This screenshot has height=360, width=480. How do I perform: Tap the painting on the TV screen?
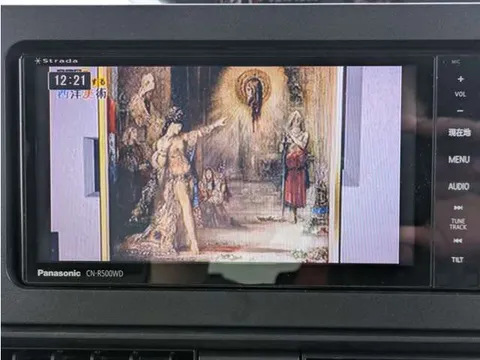(x=223, y=164)
